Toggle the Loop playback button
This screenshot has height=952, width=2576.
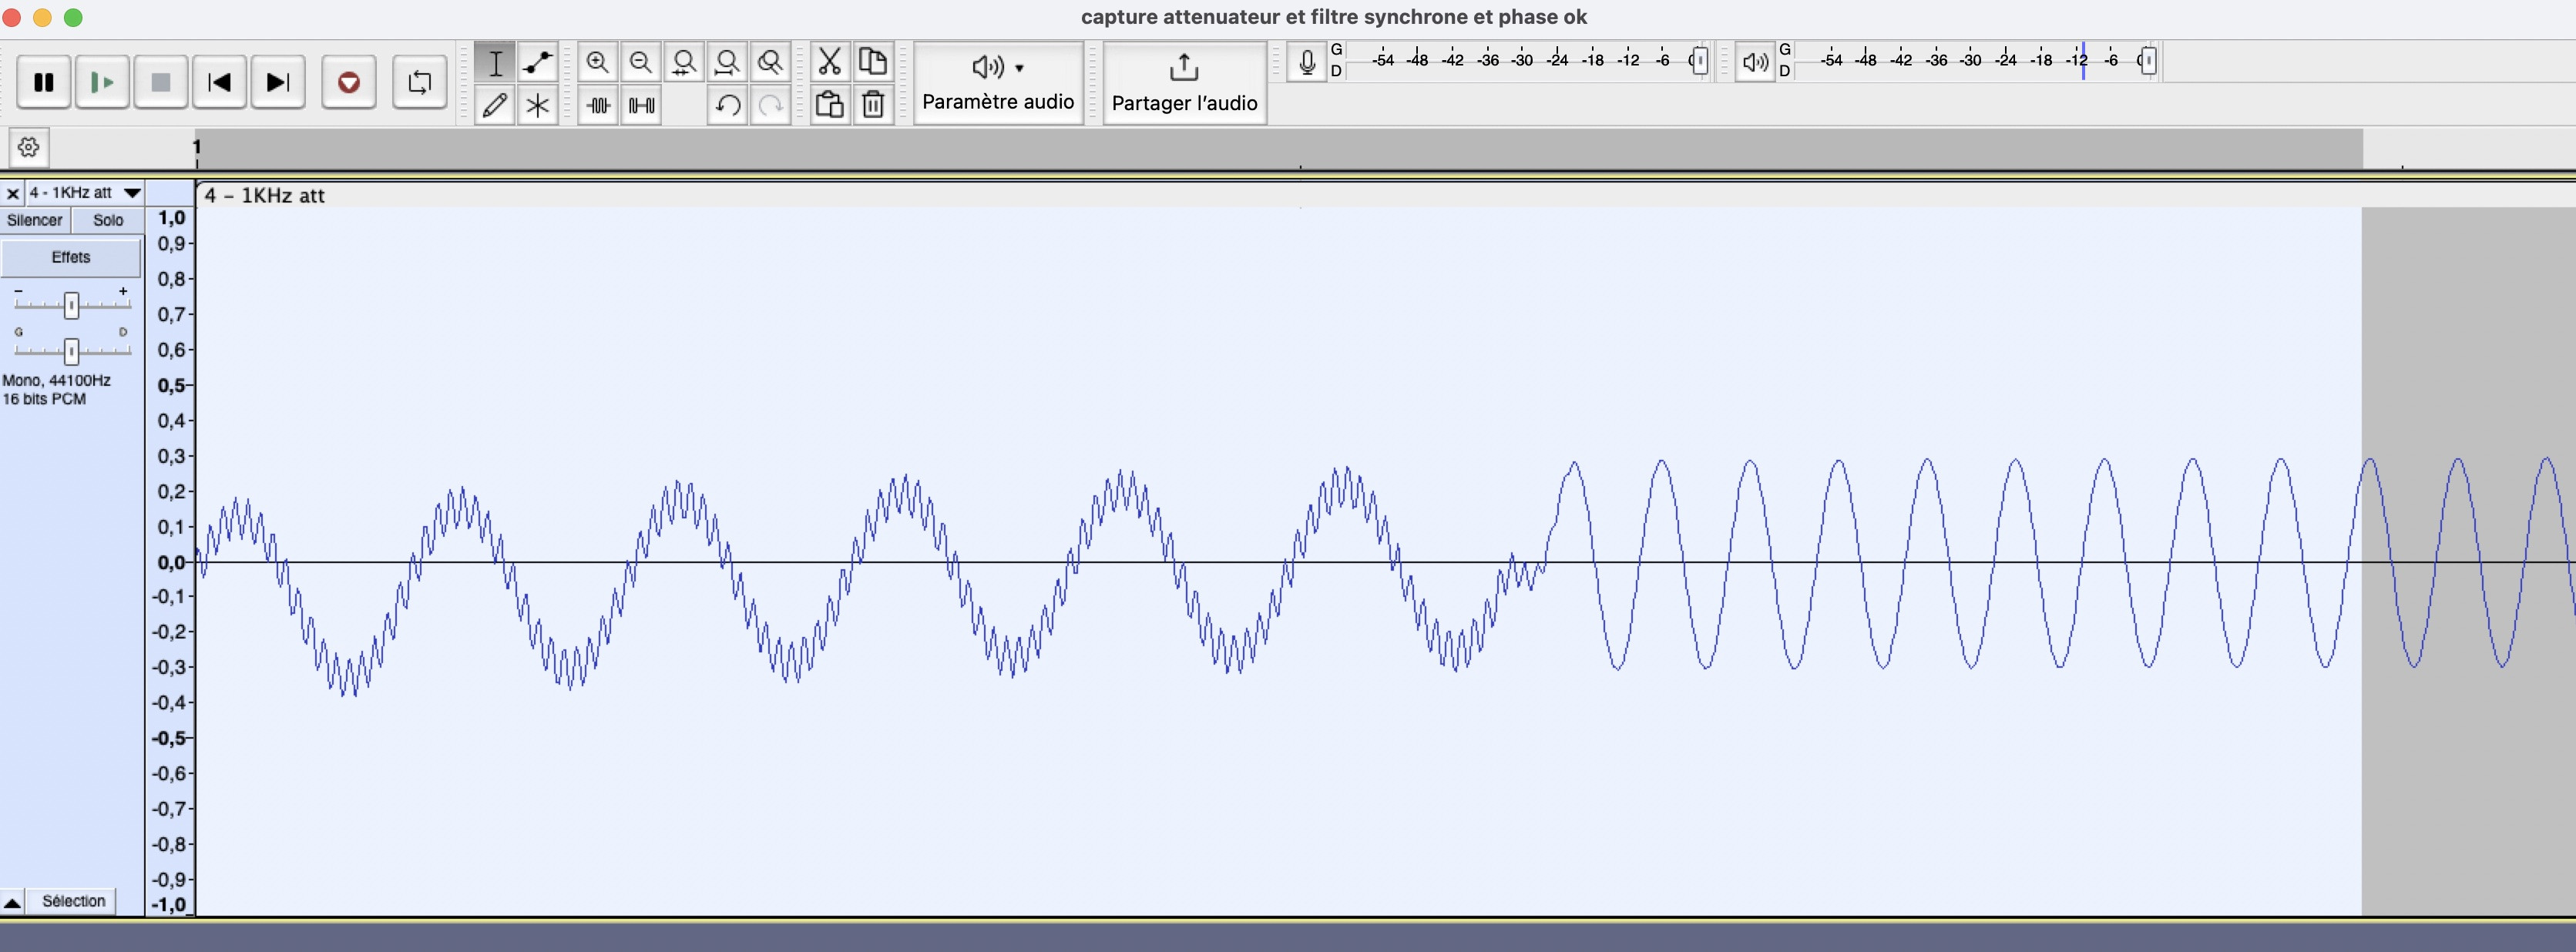(x=419, y=82)
